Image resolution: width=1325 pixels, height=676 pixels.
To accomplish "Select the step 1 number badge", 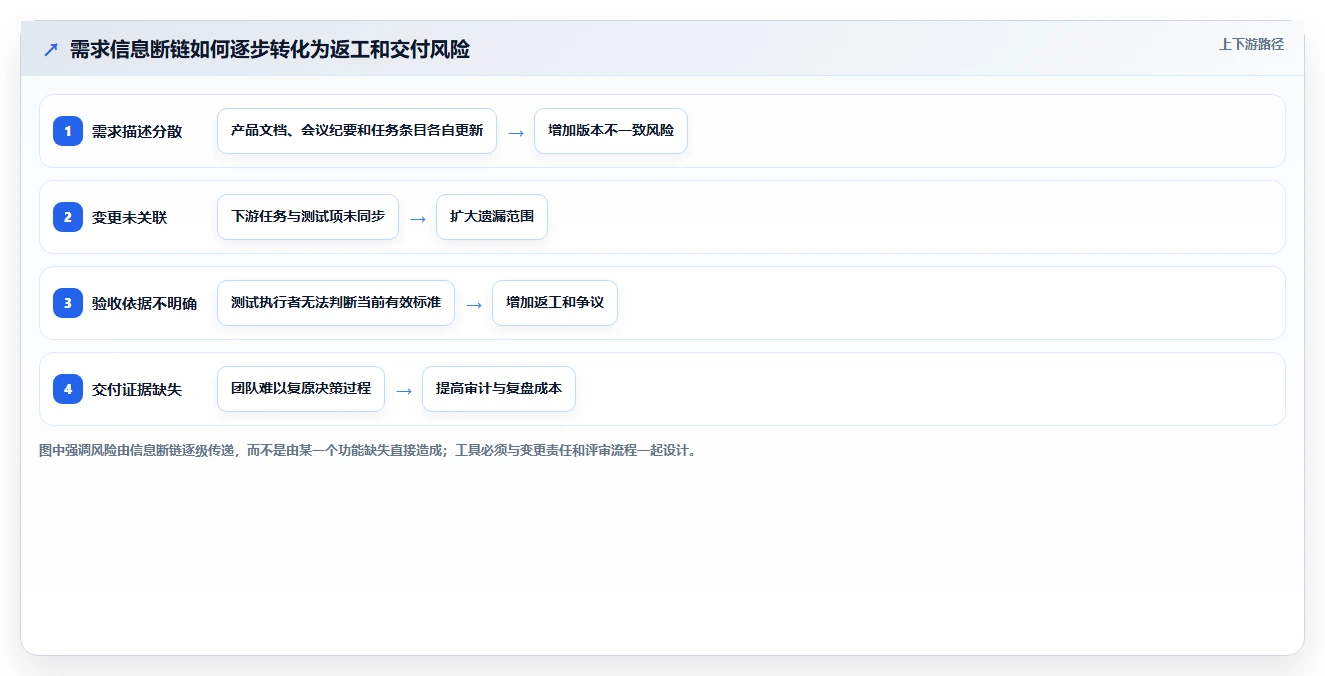I will click(68, 131).
